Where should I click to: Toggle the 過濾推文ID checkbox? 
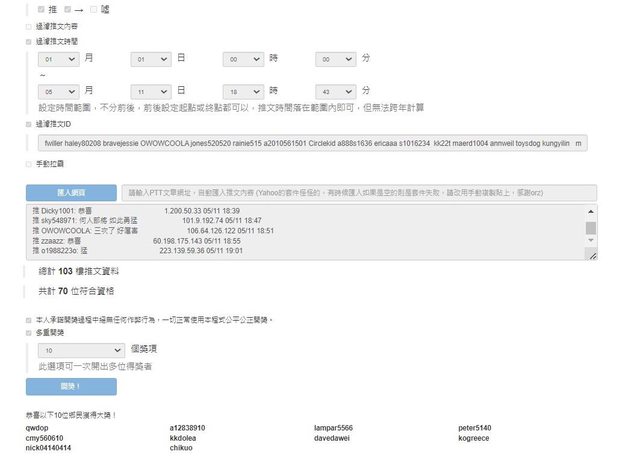(x=28, y=125)
